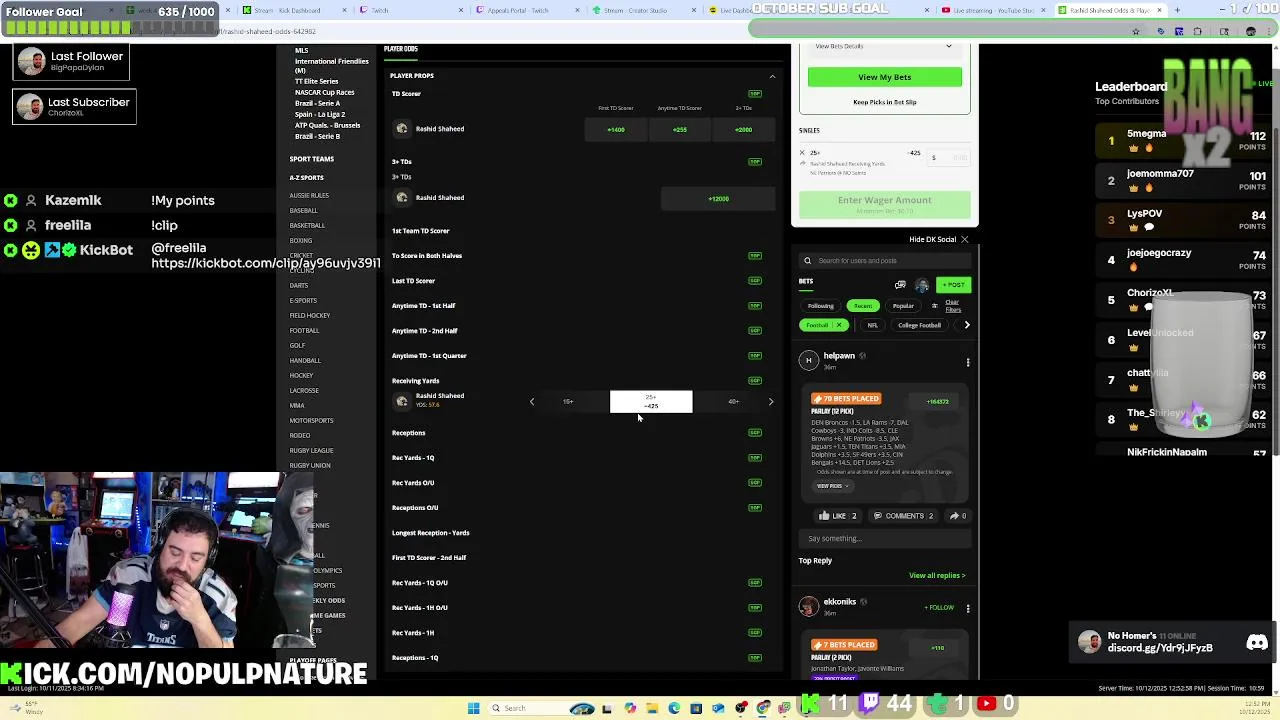Image resolution: width=1280 pixels, height=720 pixels.
Task: Remove the 25+ single from bet slip
Action: coord(802,153)
